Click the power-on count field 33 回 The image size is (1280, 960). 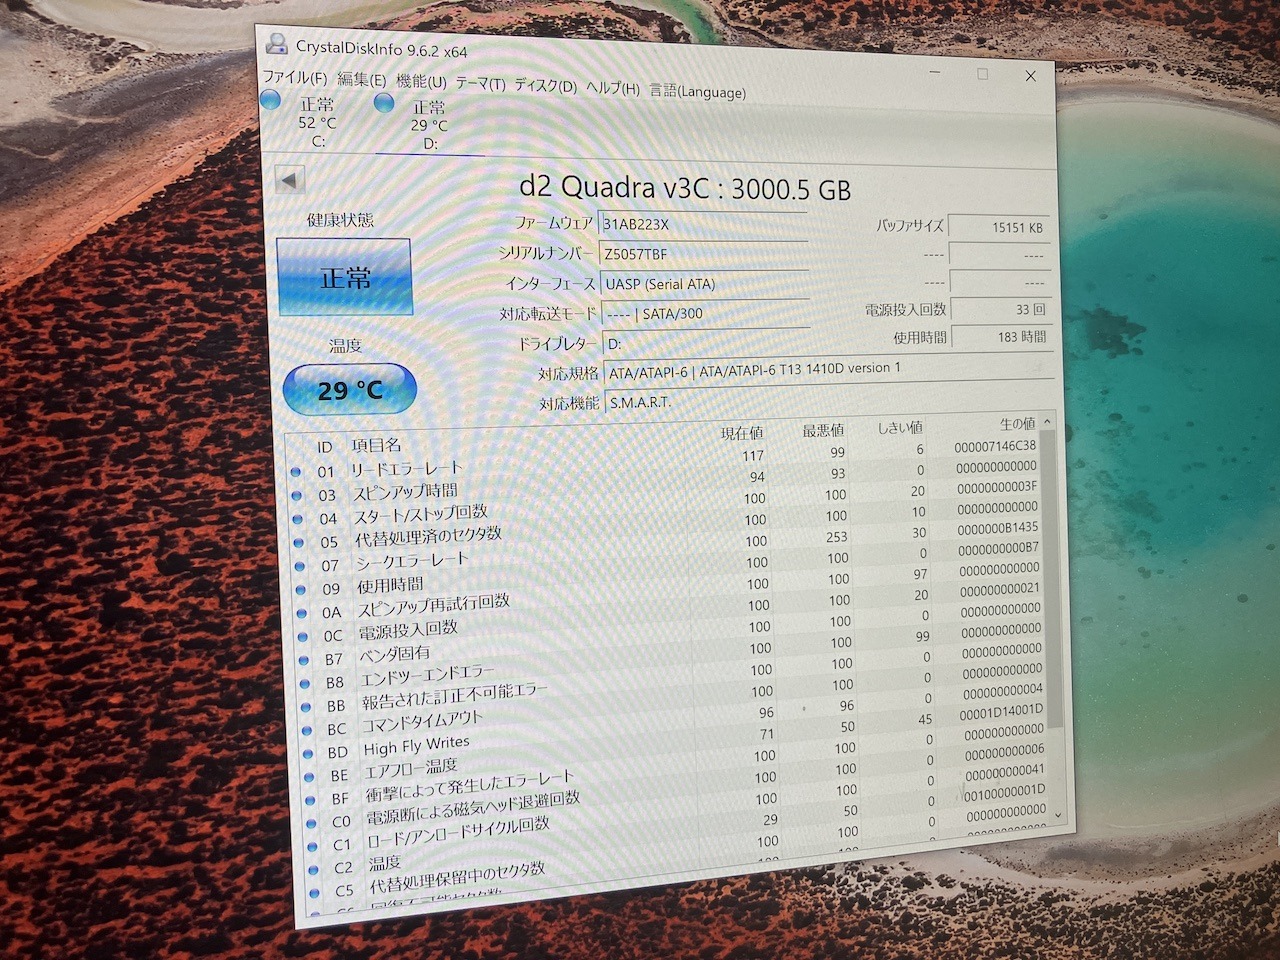coord(999,310)
